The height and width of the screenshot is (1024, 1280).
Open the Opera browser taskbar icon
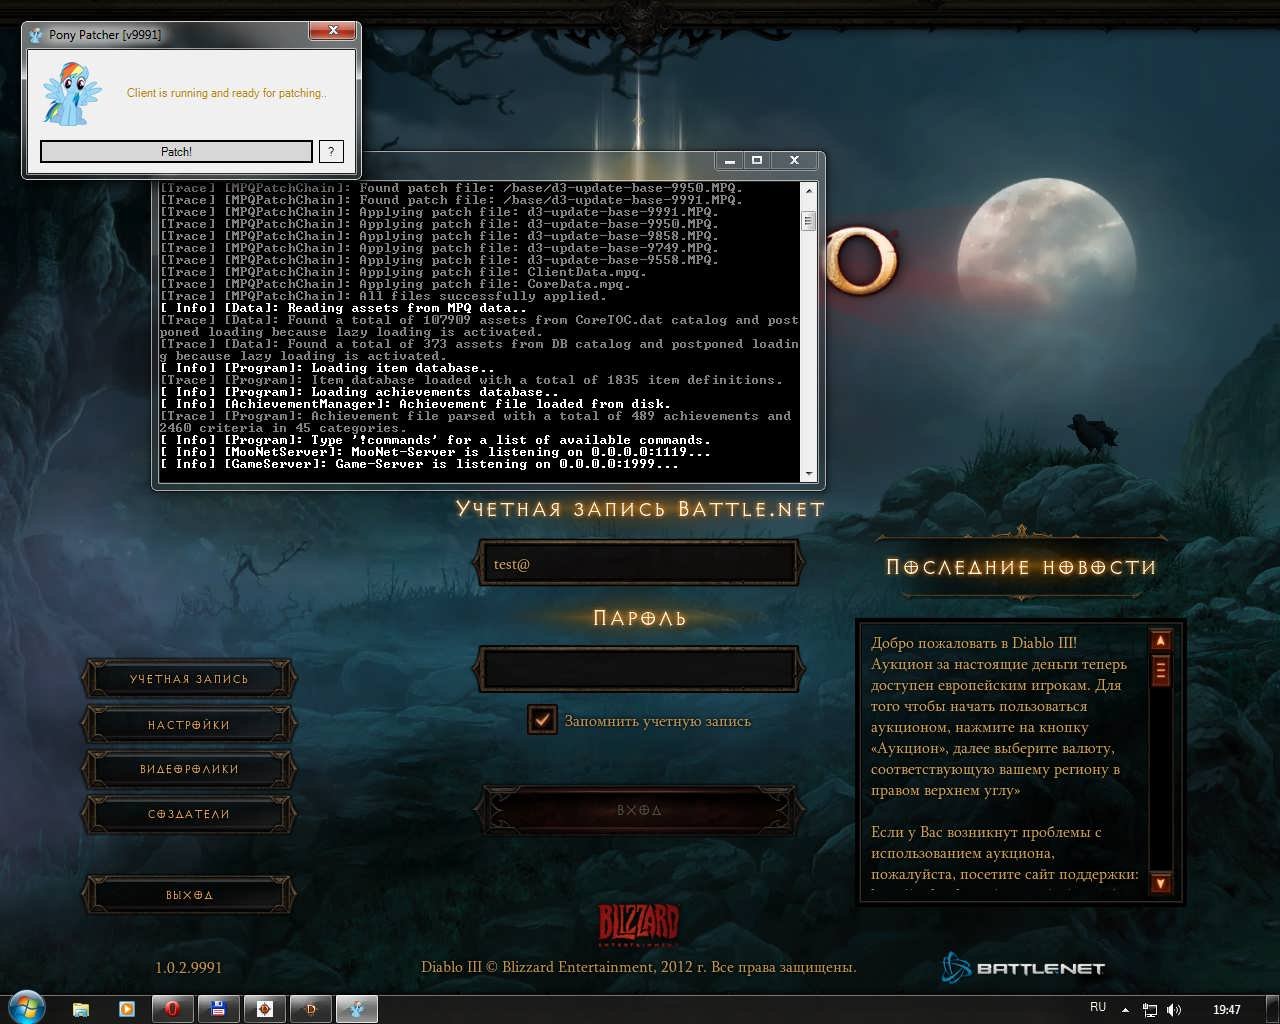pyautogui.click(x=172, y=1009)
